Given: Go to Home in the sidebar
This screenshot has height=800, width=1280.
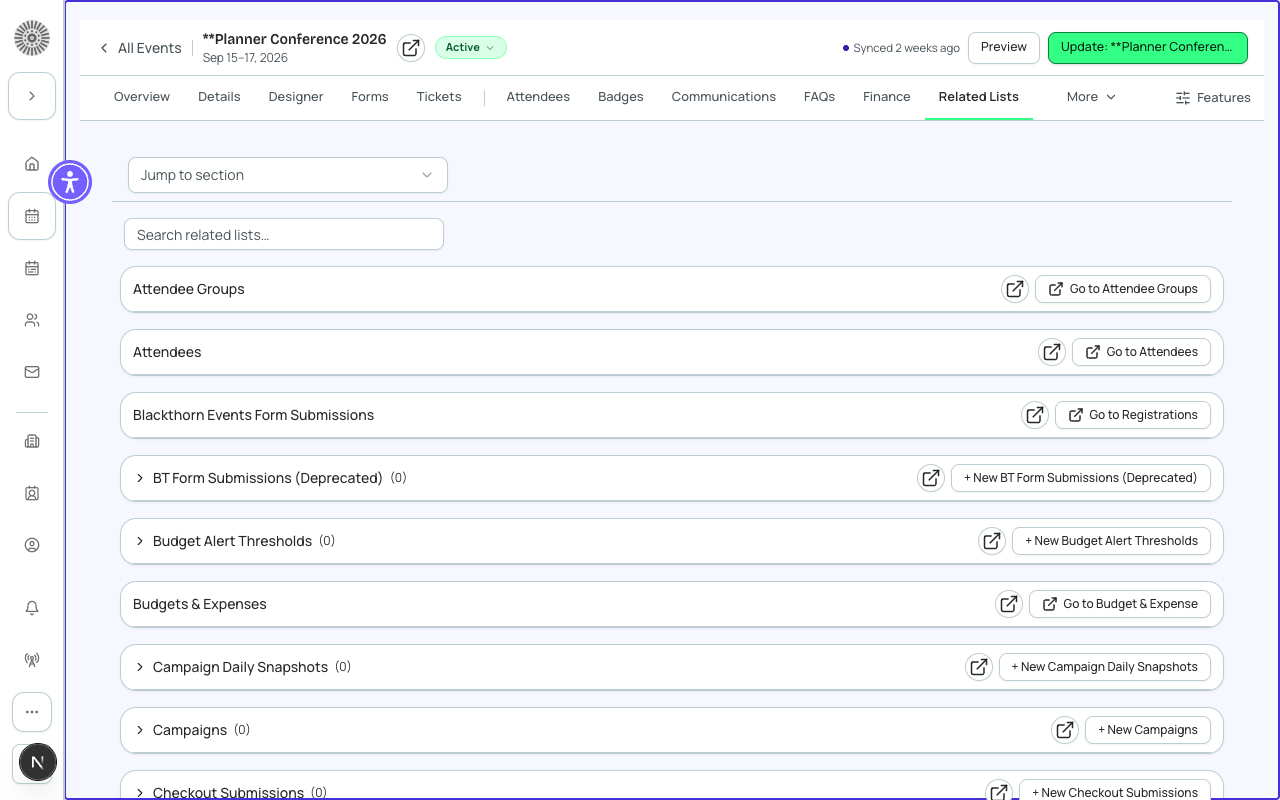Looking at the screenshot, I should 32,164.
